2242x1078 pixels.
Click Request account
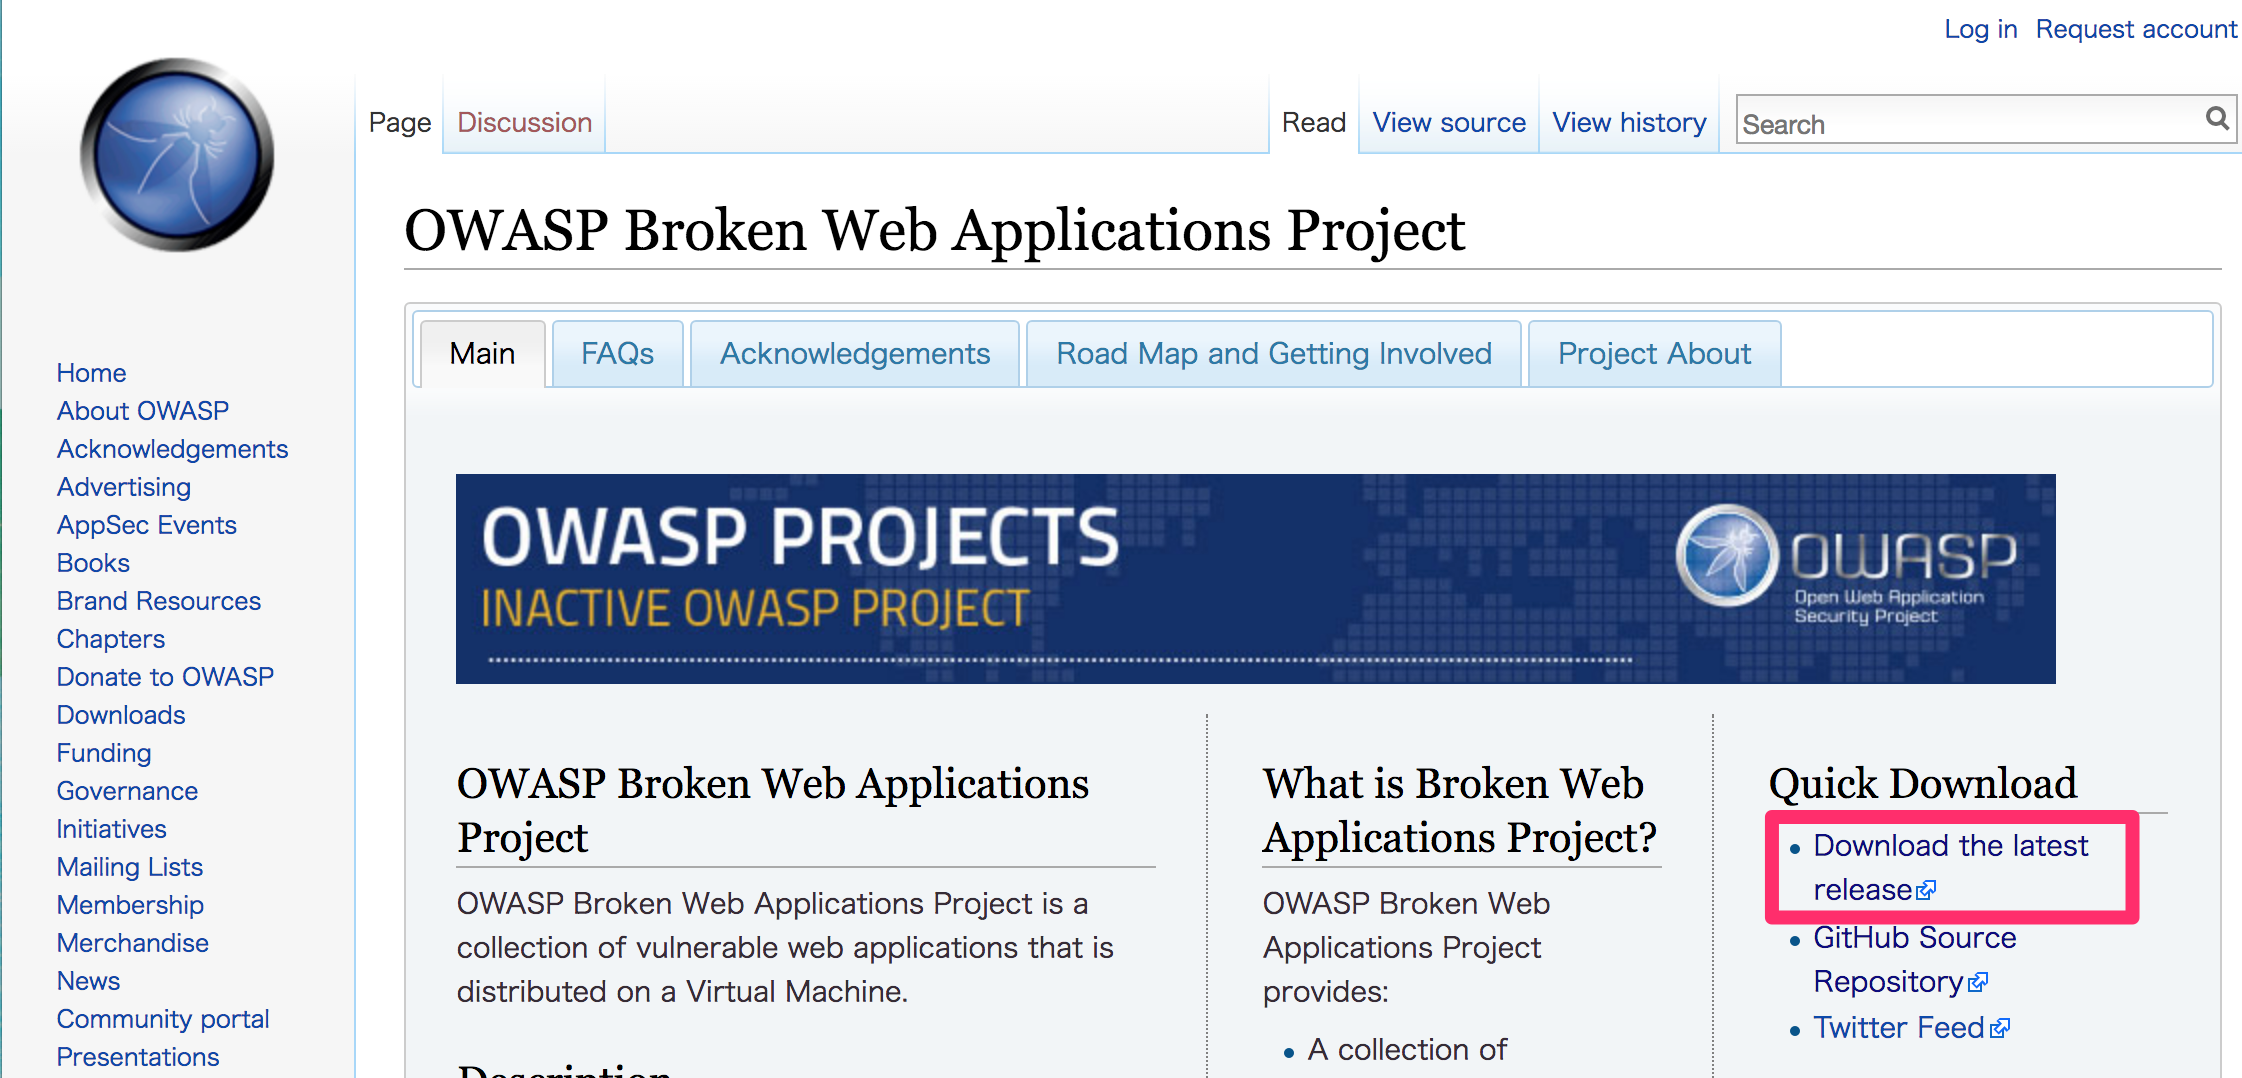pos(2137,29)
